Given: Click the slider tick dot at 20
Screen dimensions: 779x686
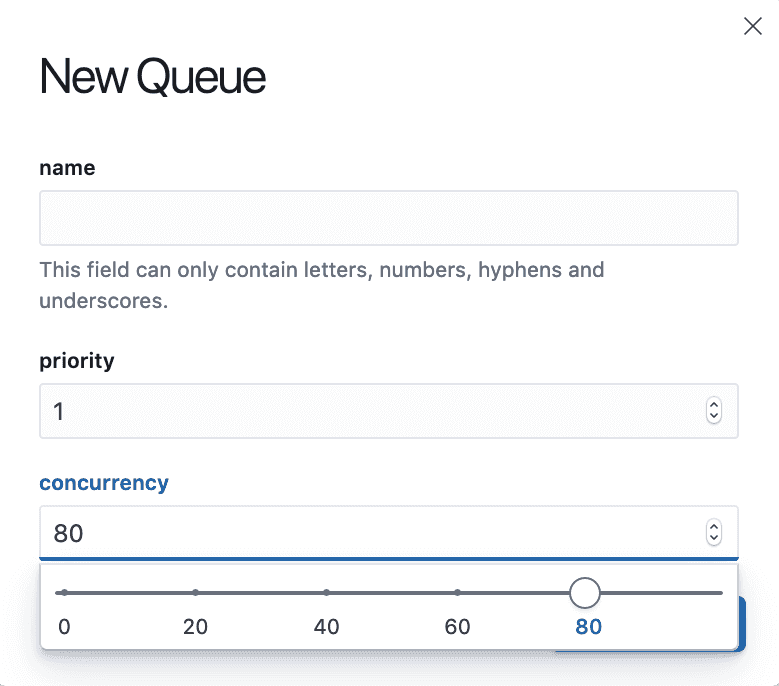Looking at the screenshot, I should point(195,593).
